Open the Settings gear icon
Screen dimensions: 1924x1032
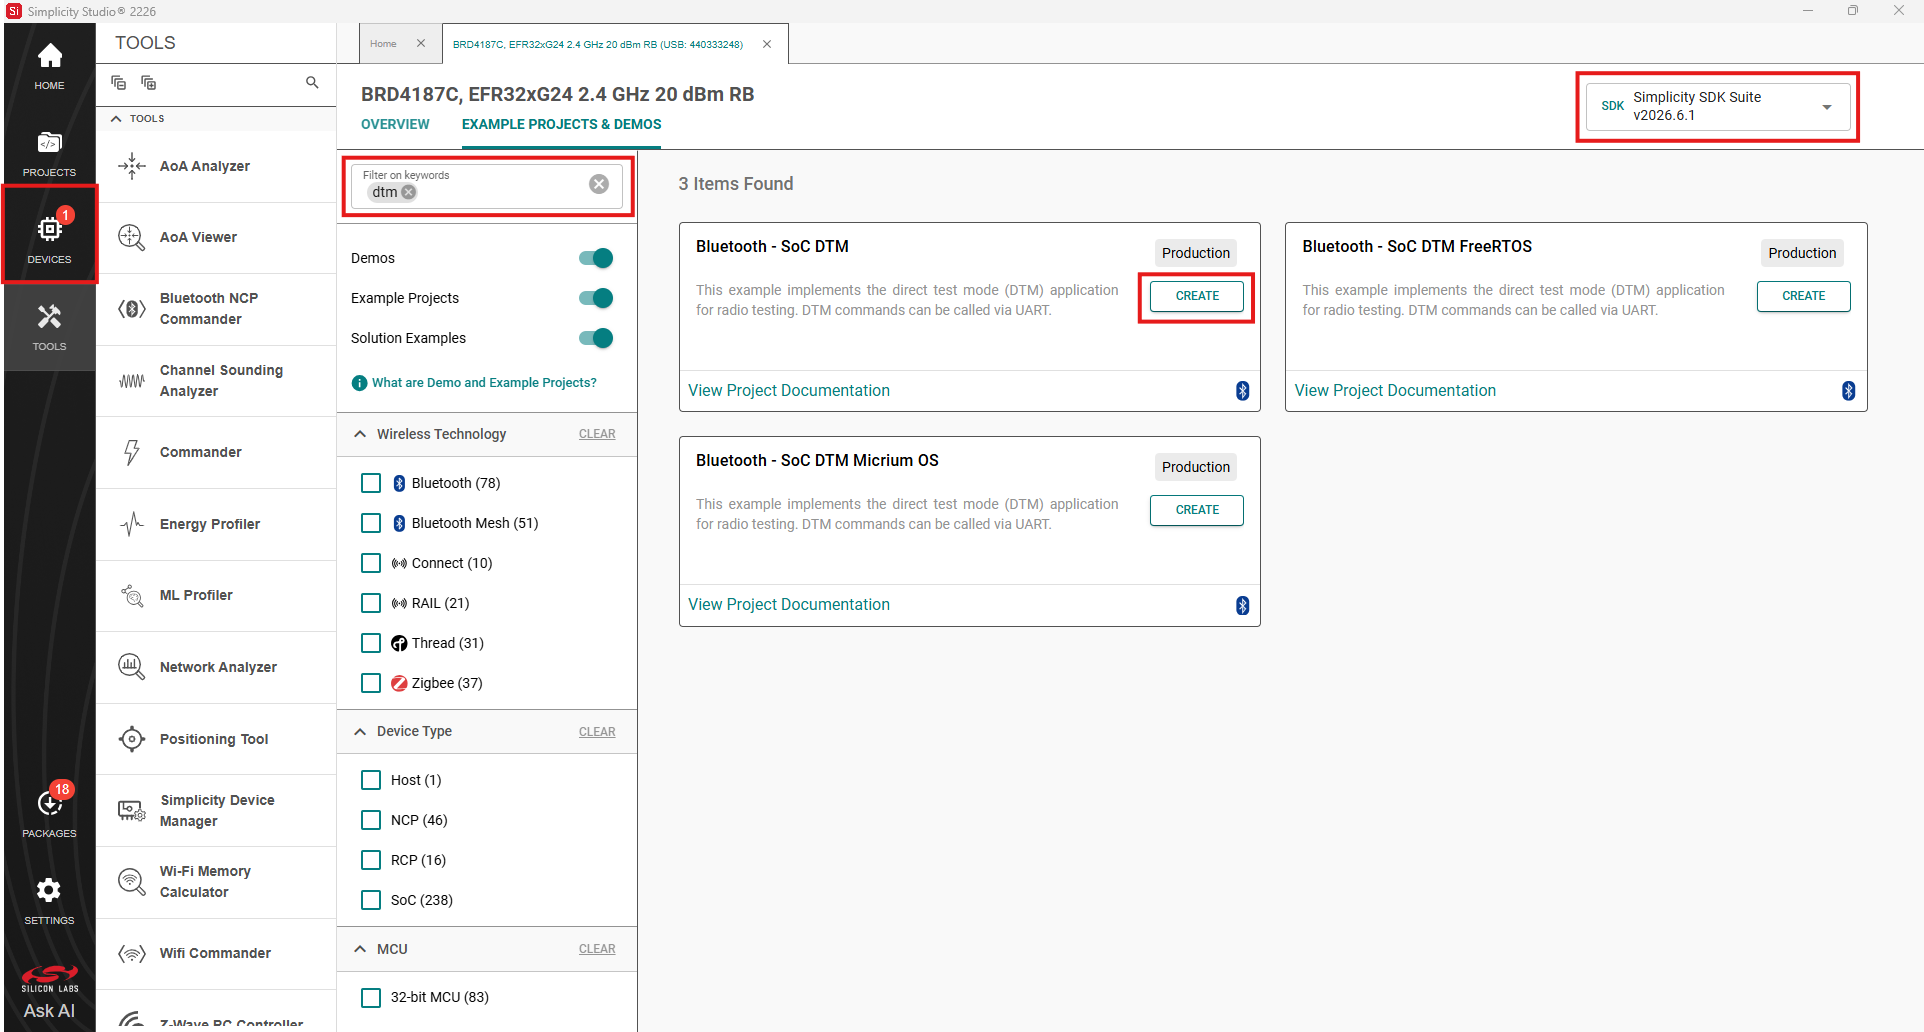[49, 900]
